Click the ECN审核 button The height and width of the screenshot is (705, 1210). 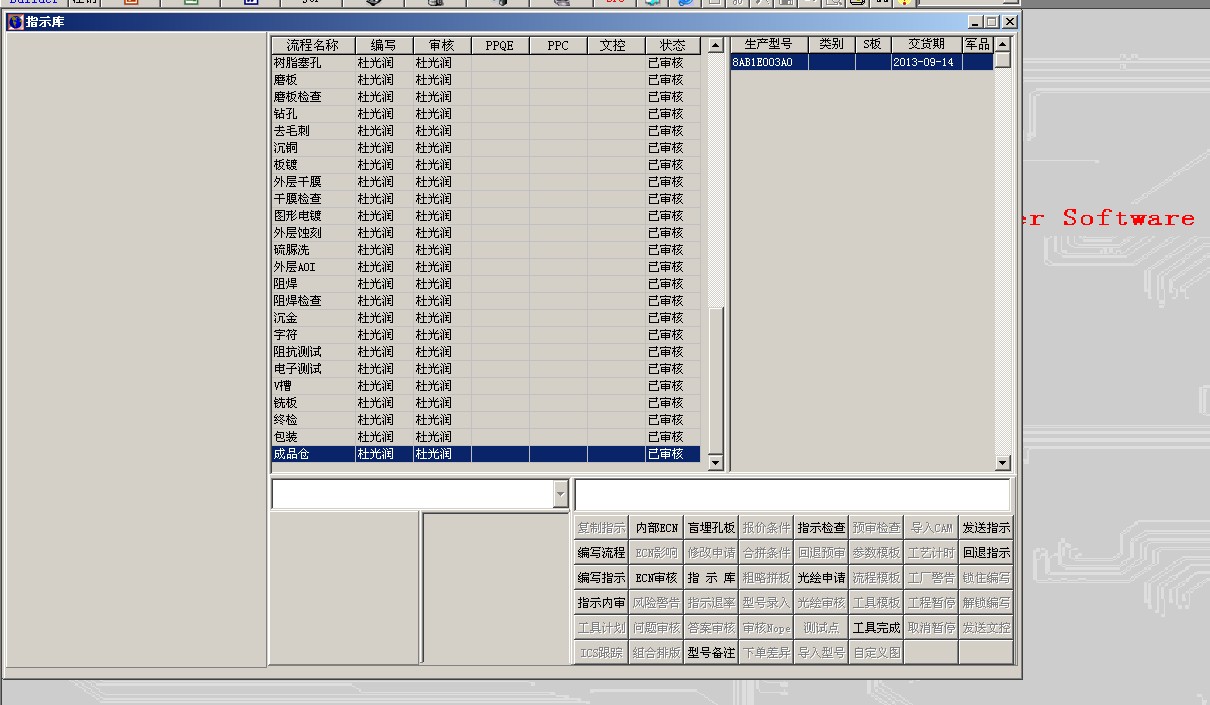pos(657,577)
